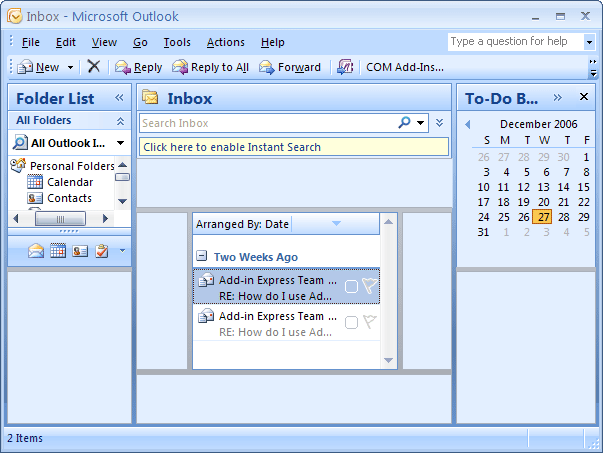Minimize the Folder List pane
Screen dimensions: 603x453
point(119,98)
